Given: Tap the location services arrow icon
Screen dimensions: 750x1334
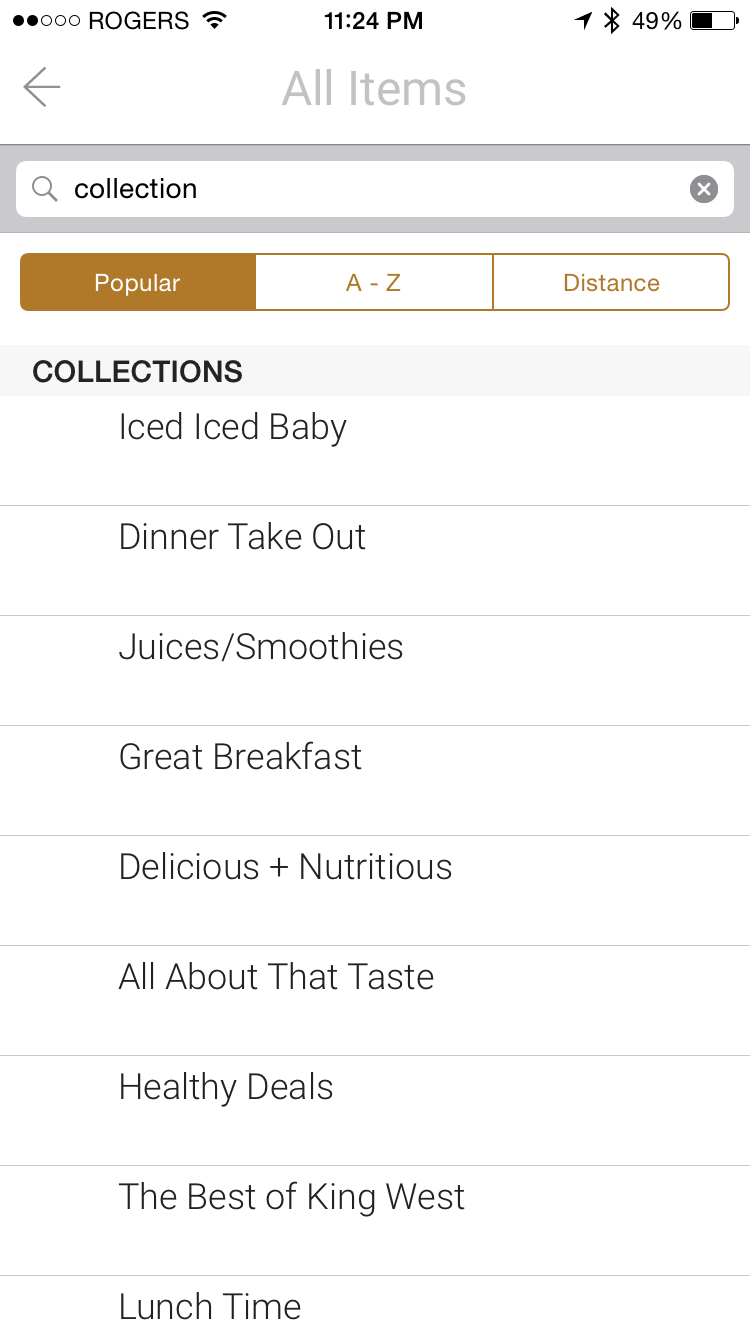Looking at the screenshot, I should click(583, 21).
